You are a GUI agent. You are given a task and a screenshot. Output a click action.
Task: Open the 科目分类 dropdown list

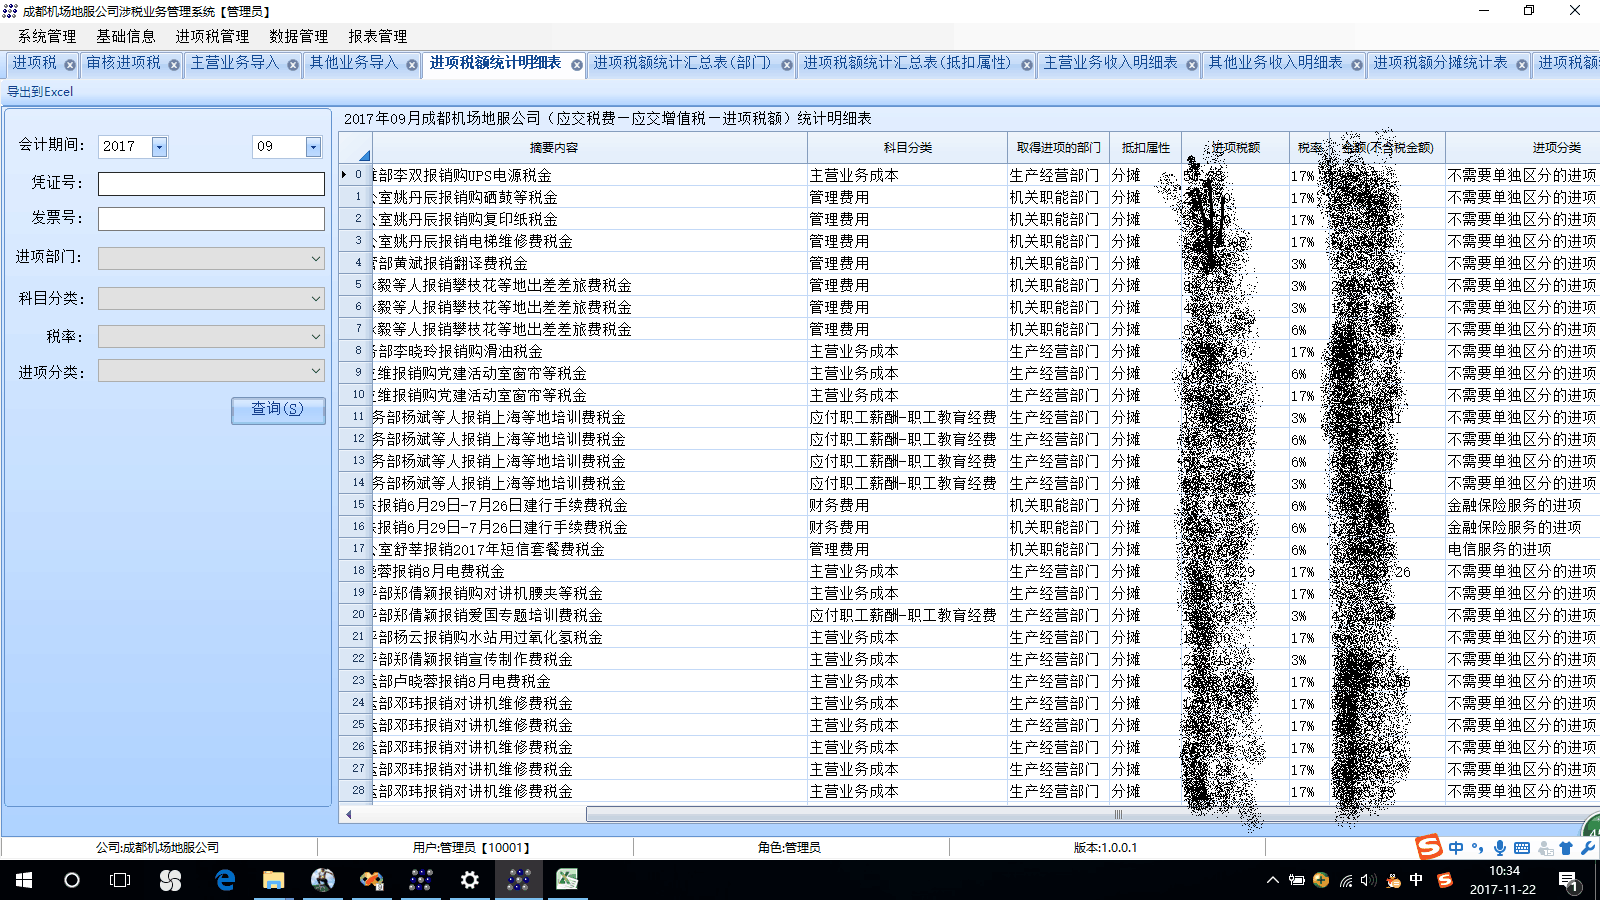(315, 299)
